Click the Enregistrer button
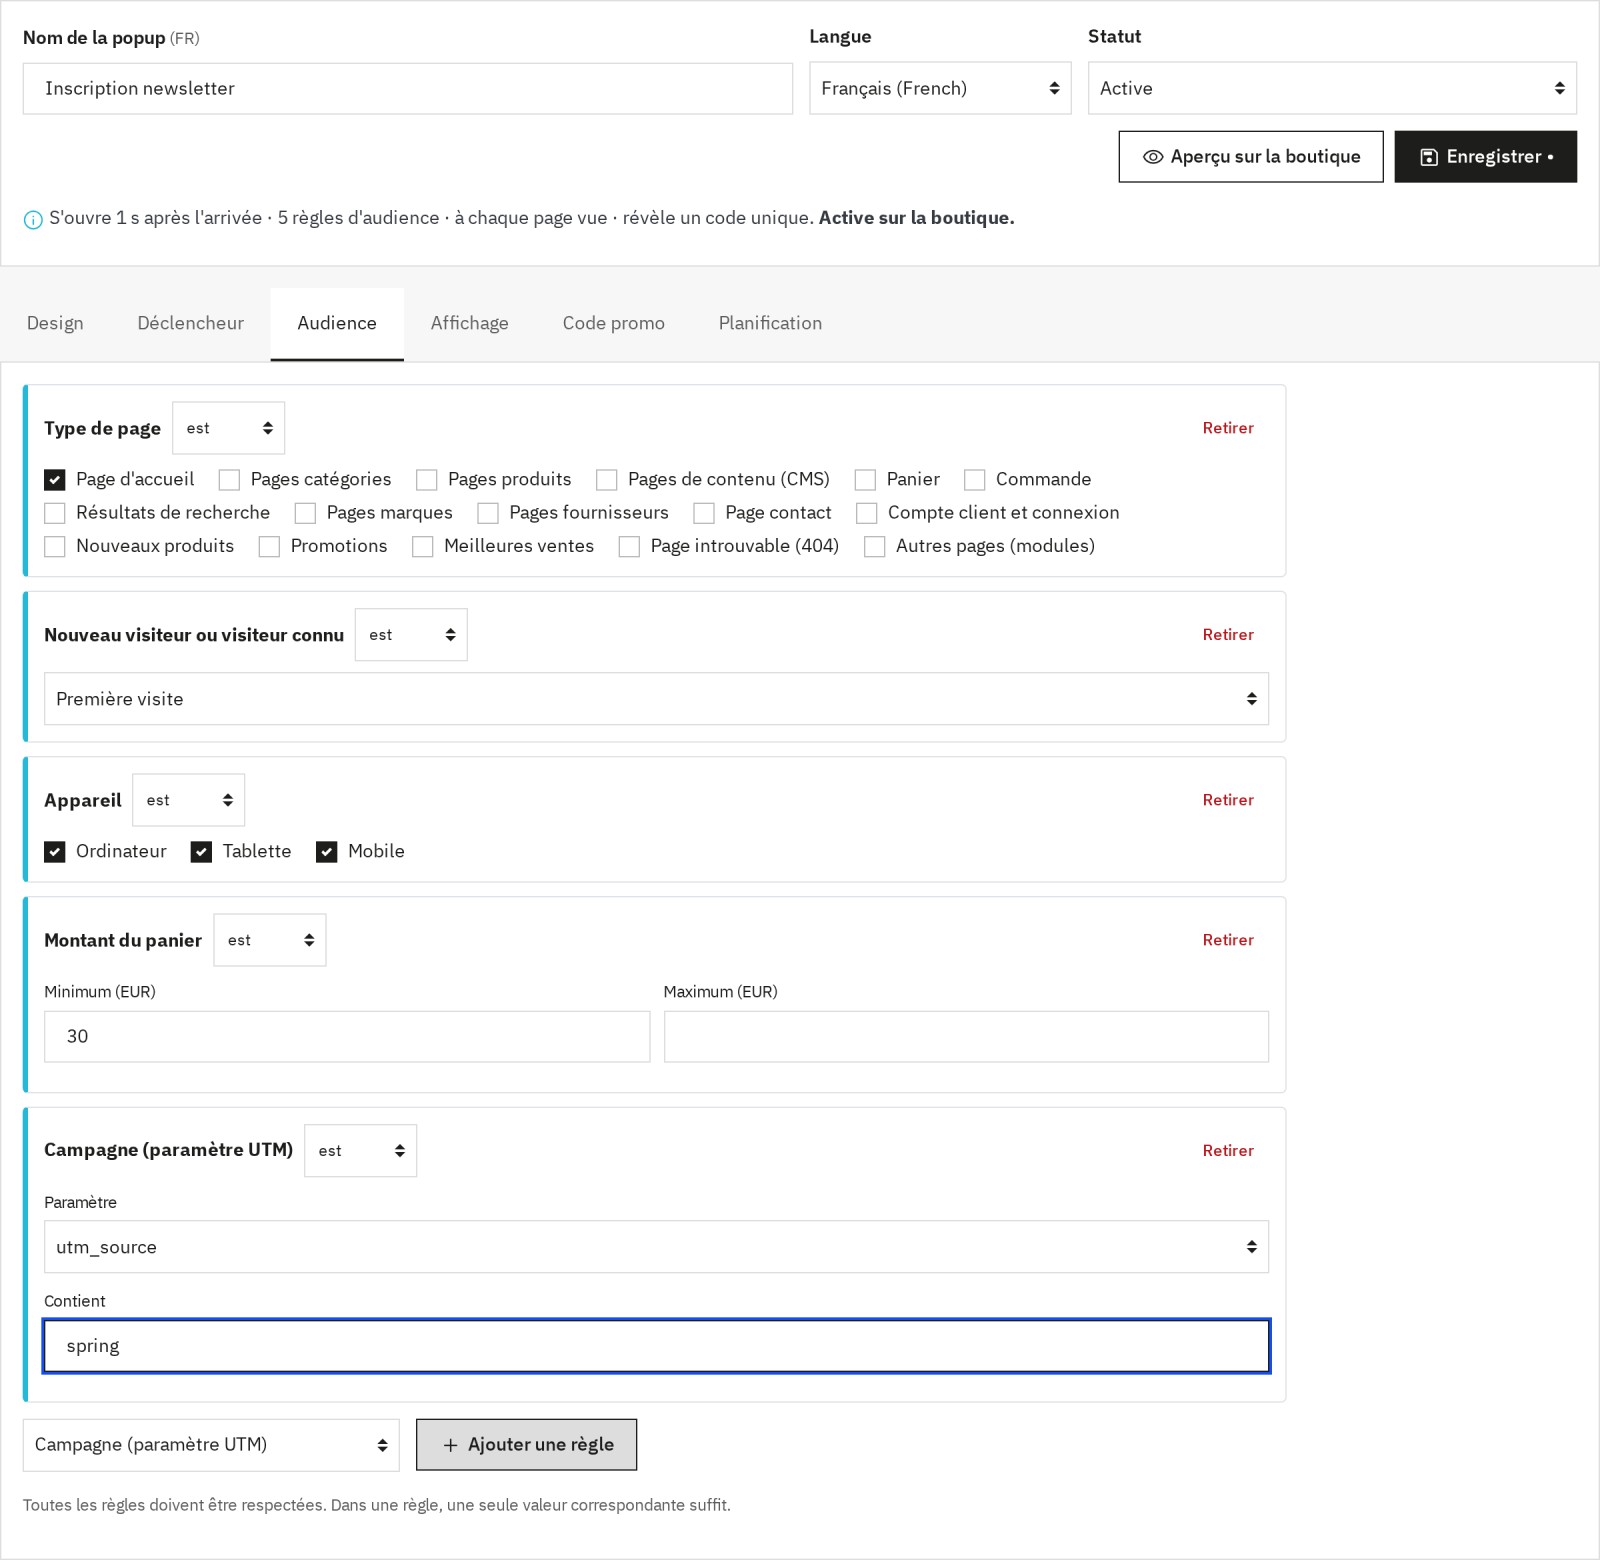The width and height of the screenshot is (1600, 1560). [1486, 157]
